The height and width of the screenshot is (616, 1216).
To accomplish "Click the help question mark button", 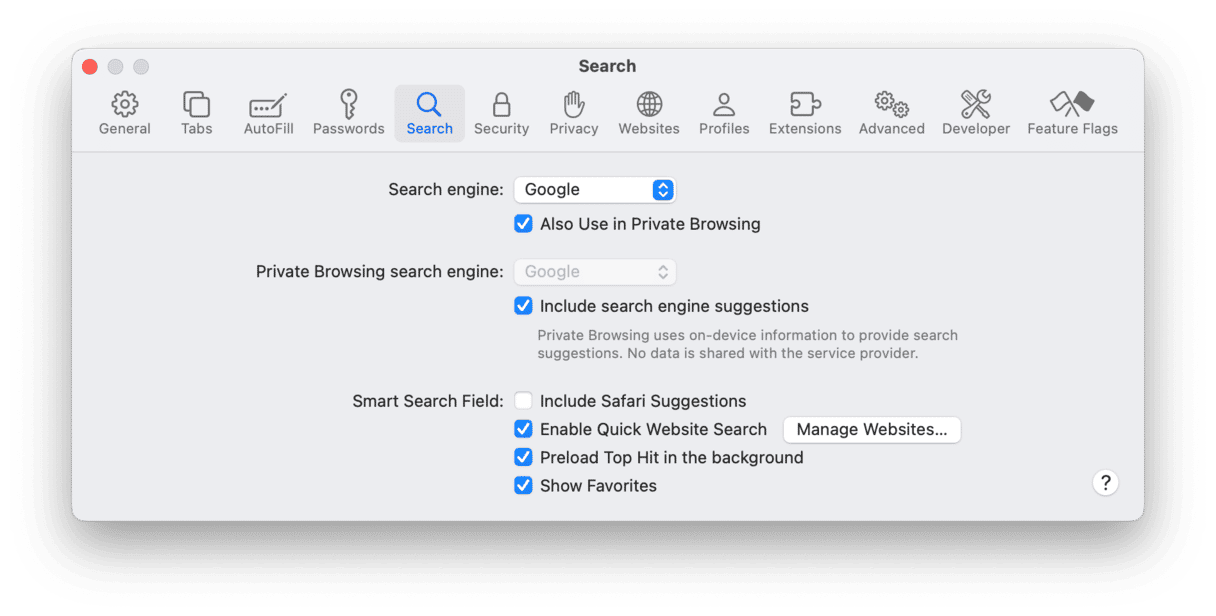I will pos(1105,483).
